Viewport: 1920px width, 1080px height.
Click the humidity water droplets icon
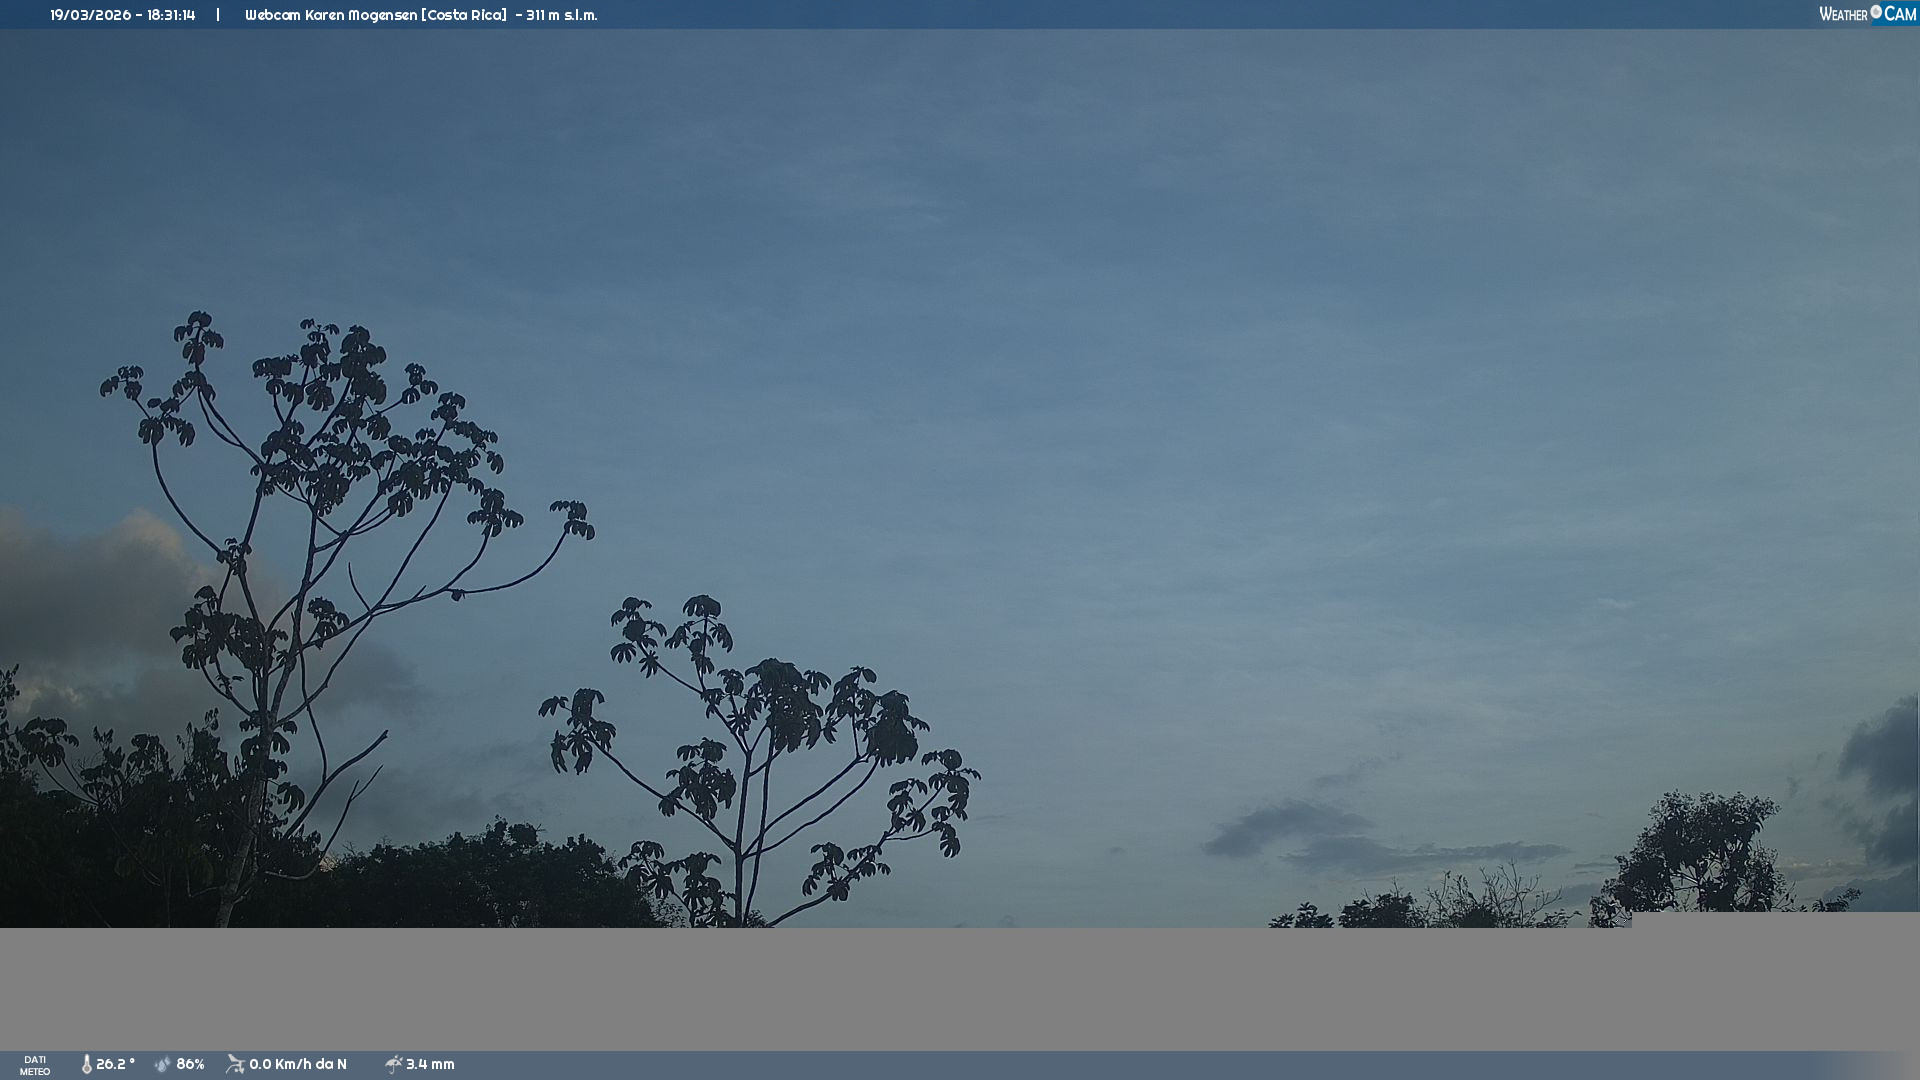pyautogui.click(x=163, y=1064)
